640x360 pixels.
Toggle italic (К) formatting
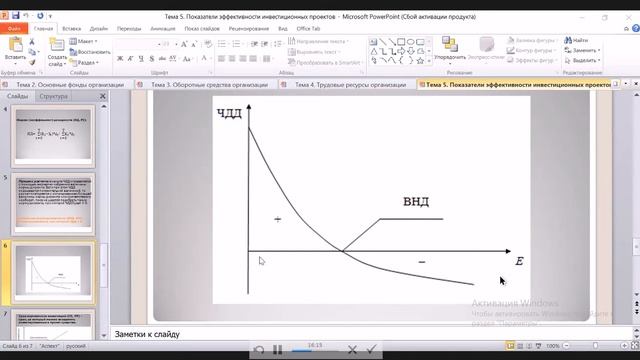tap(131, 58)
